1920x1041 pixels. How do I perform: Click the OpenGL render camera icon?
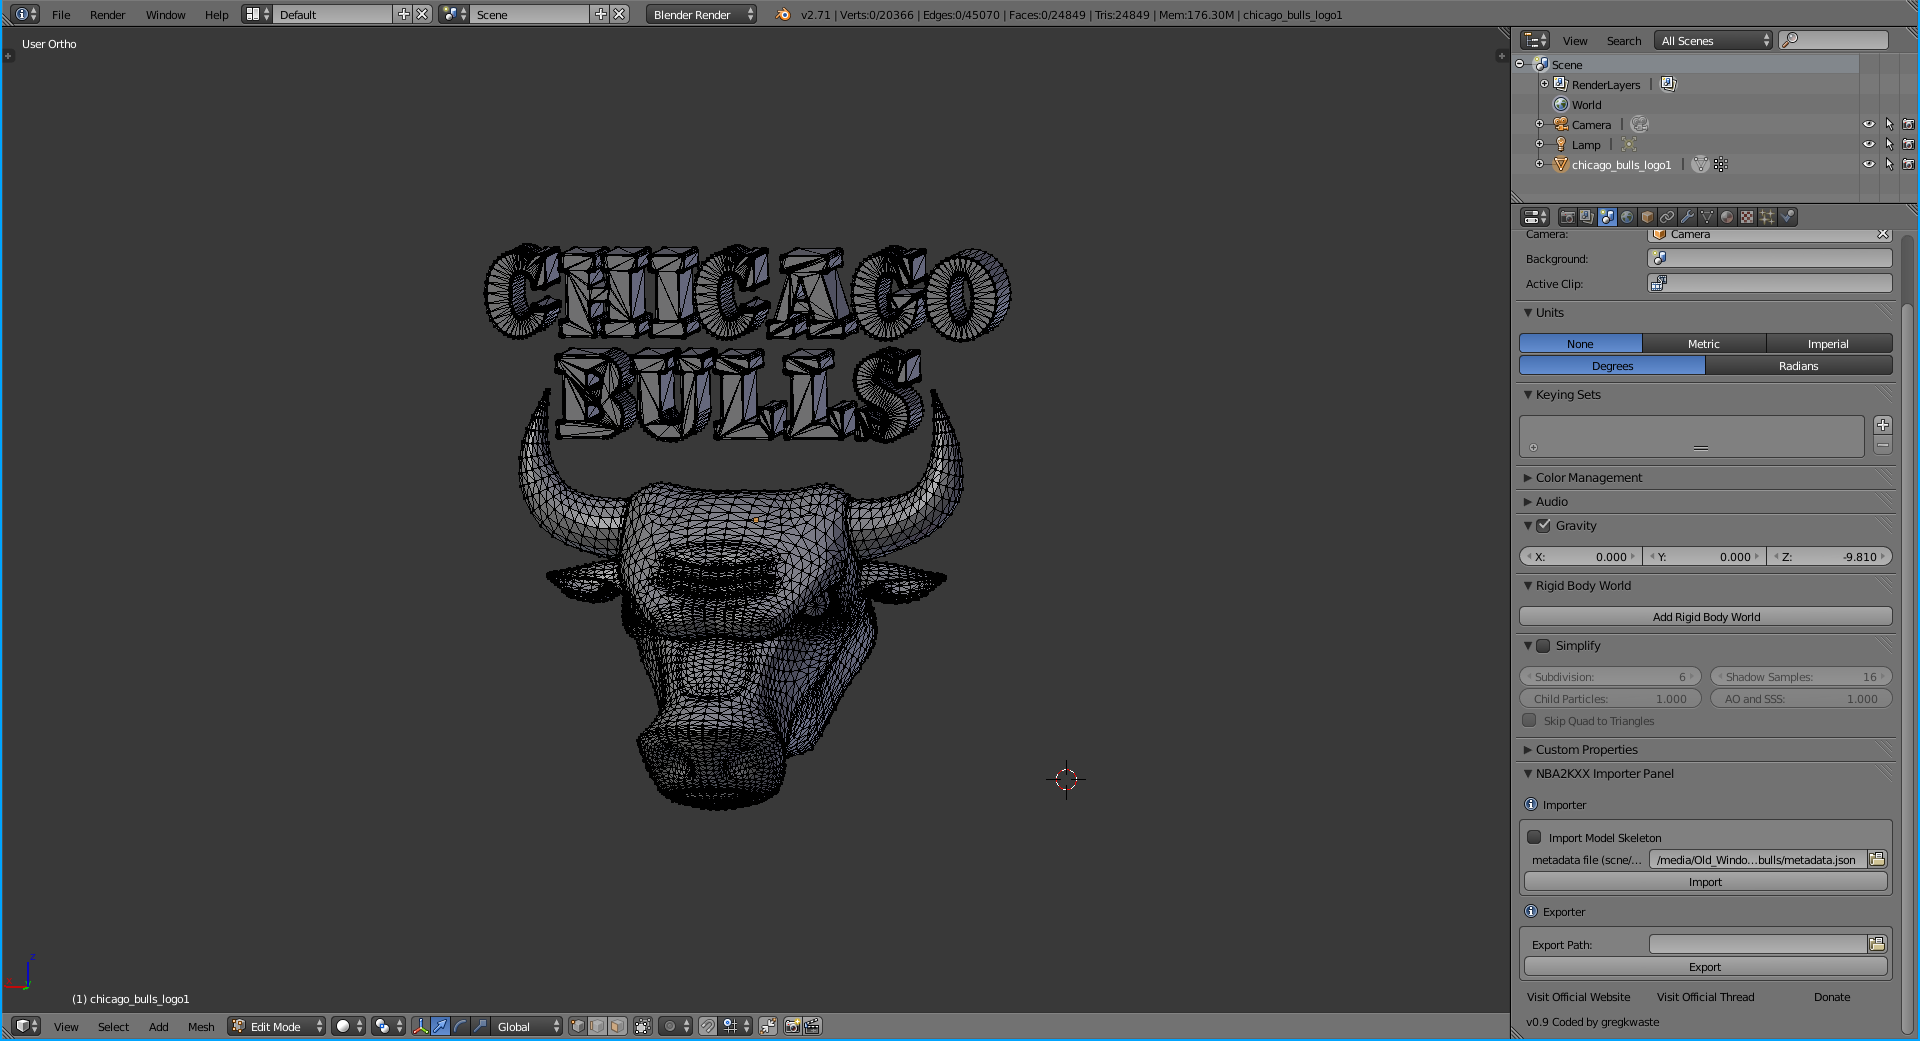[x=793, y=1026]
